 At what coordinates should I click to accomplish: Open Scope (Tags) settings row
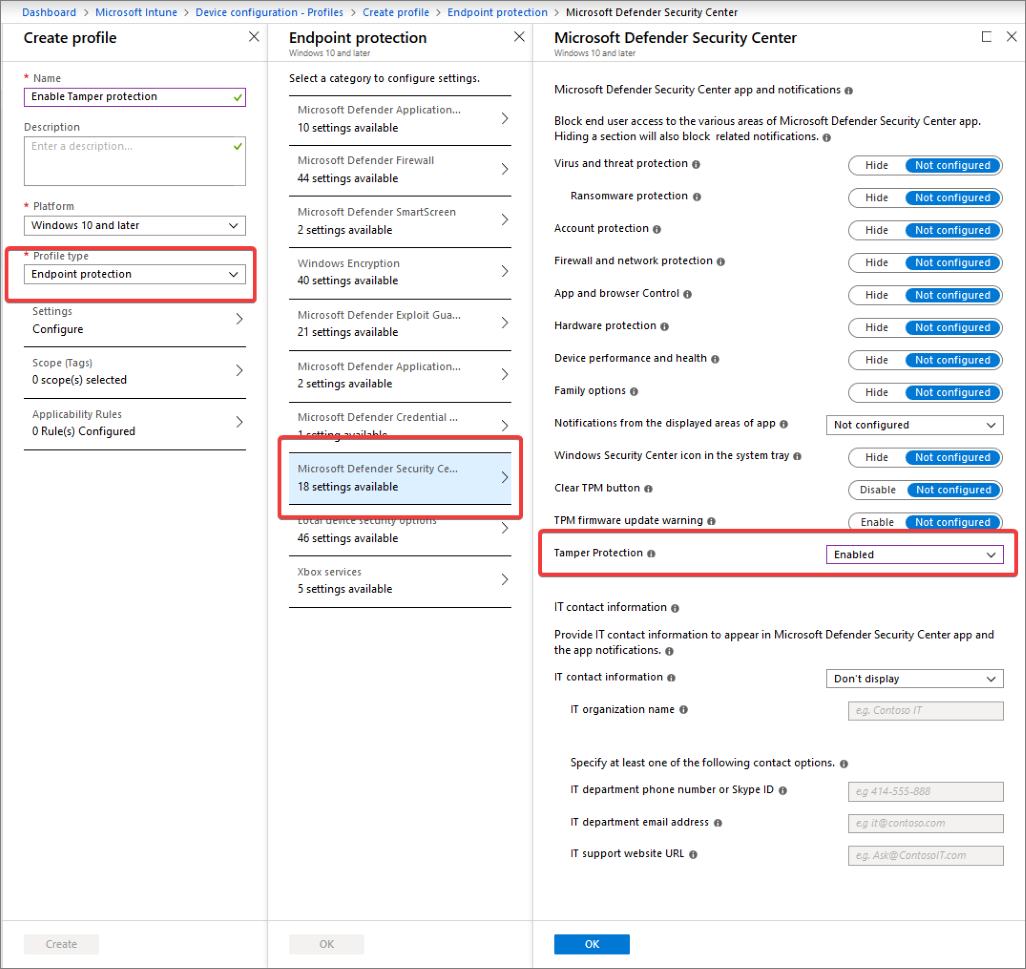(135, 371)
